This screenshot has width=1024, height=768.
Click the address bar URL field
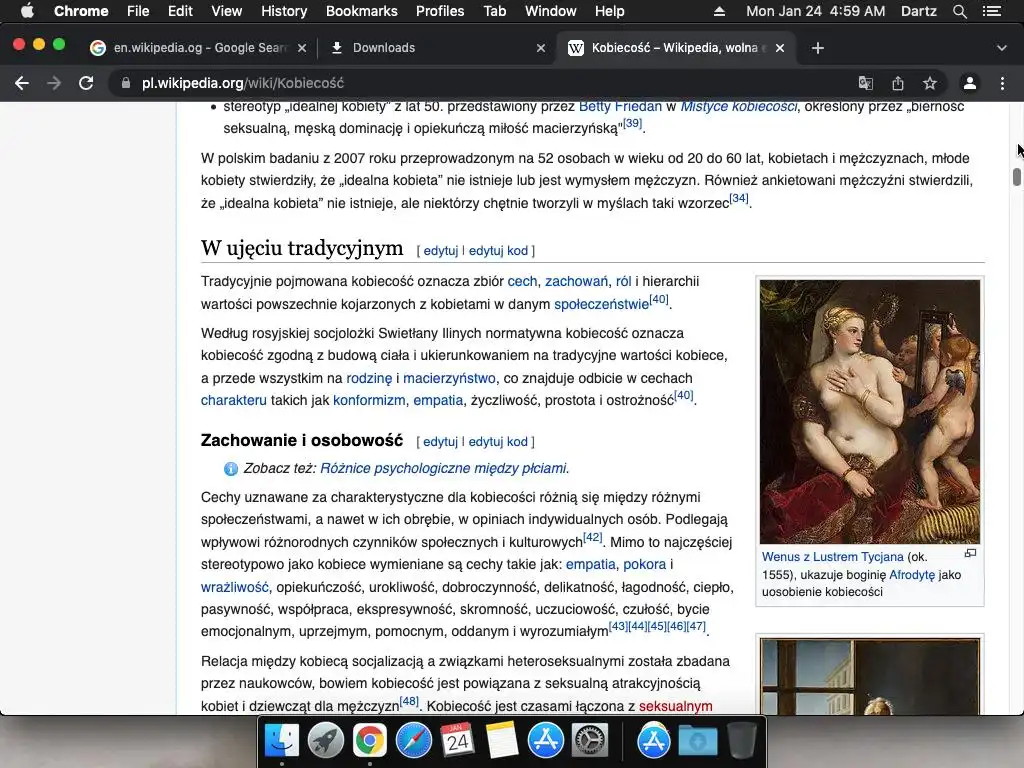click(483, 83)
